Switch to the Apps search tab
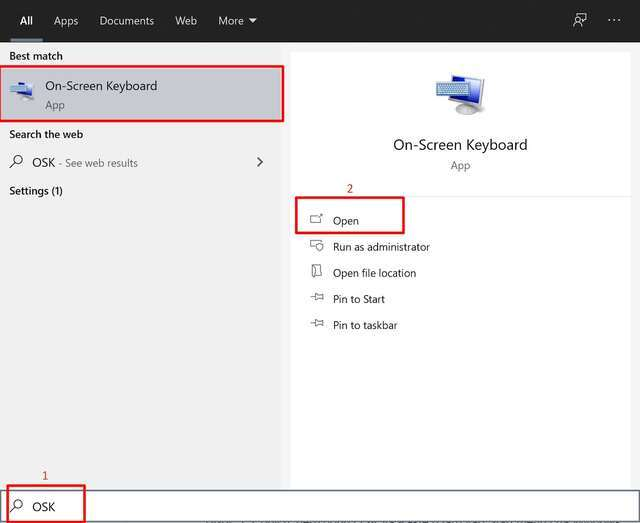The width and height of the screenshot is (640, 523). coord(66,21)
